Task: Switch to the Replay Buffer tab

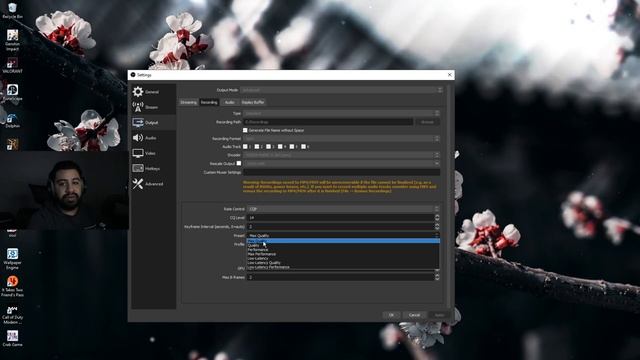Action: (253, 102)
